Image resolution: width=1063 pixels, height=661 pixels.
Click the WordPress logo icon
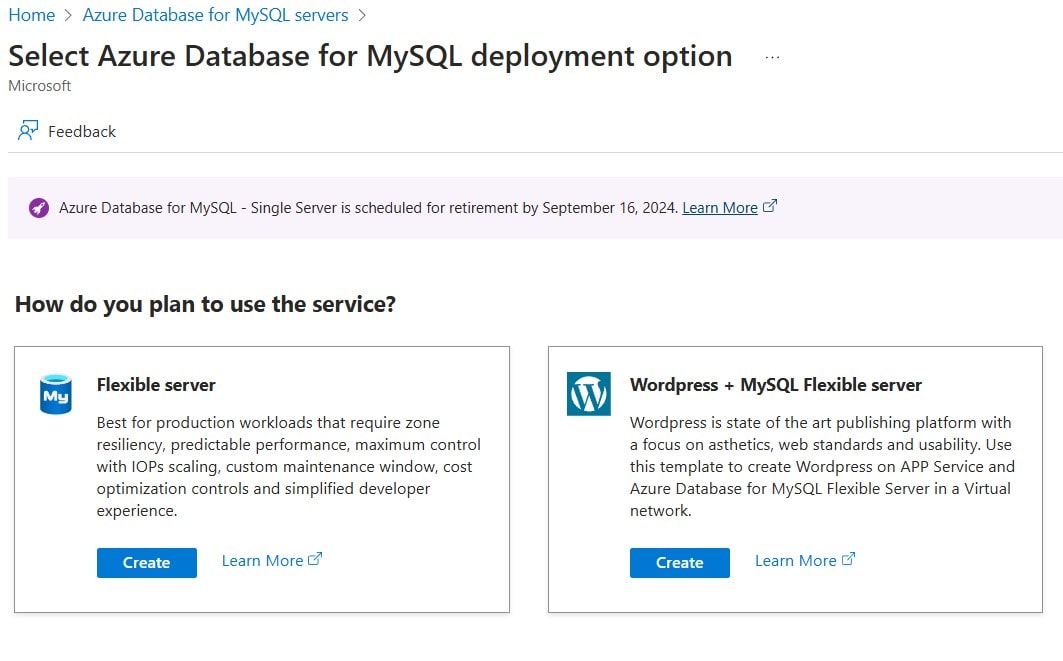(588, 394)
